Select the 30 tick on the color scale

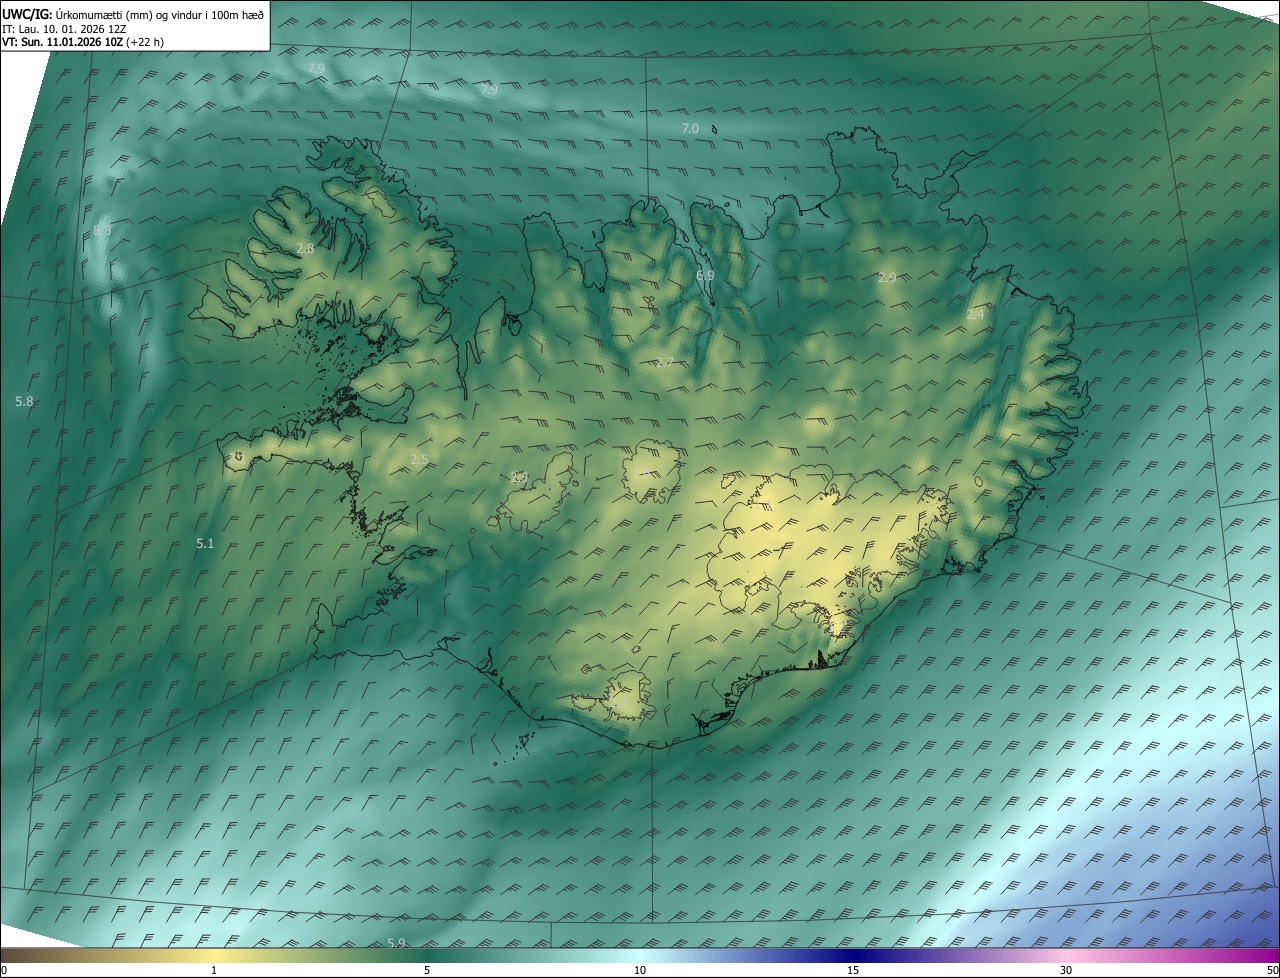pyautogui.click(x=1066, y=970)
